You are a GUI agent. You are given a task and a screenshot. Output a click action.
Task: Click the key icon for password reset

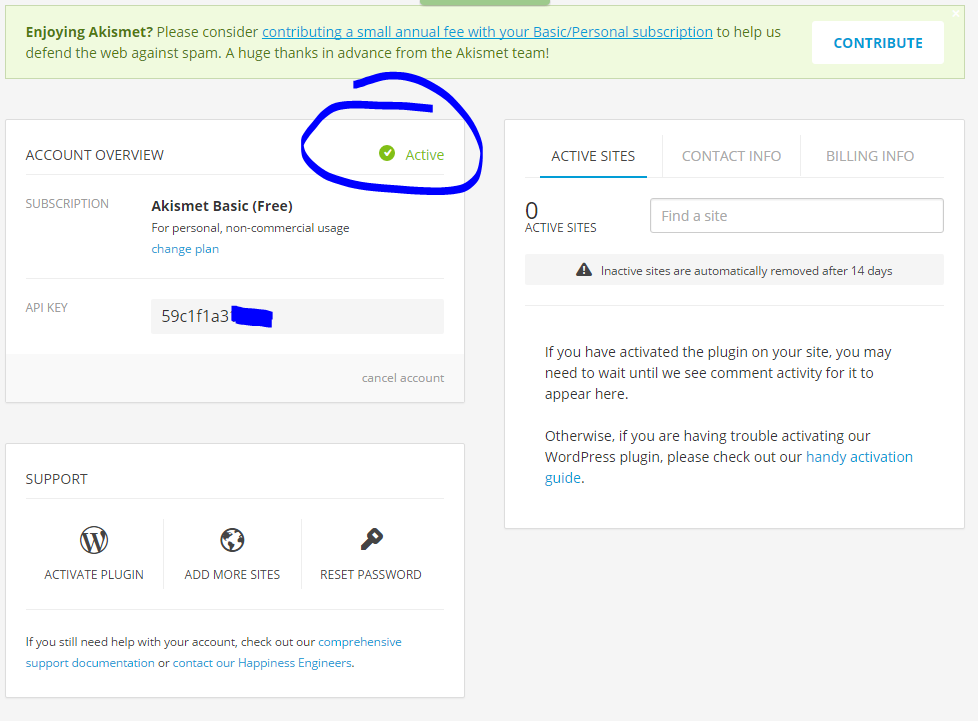(371, 540)
